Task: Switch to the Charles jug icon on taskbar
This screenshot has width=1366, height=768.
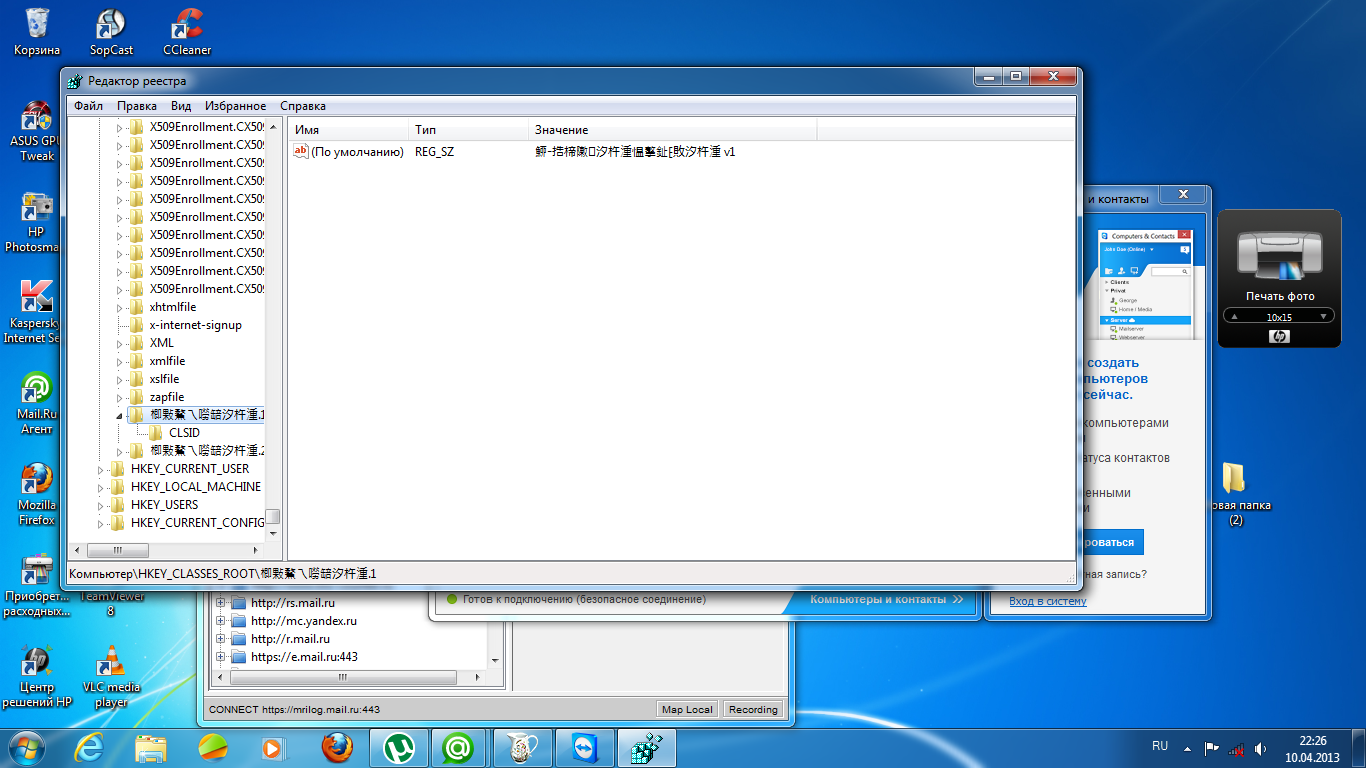Action: click(x=520, y=747)
